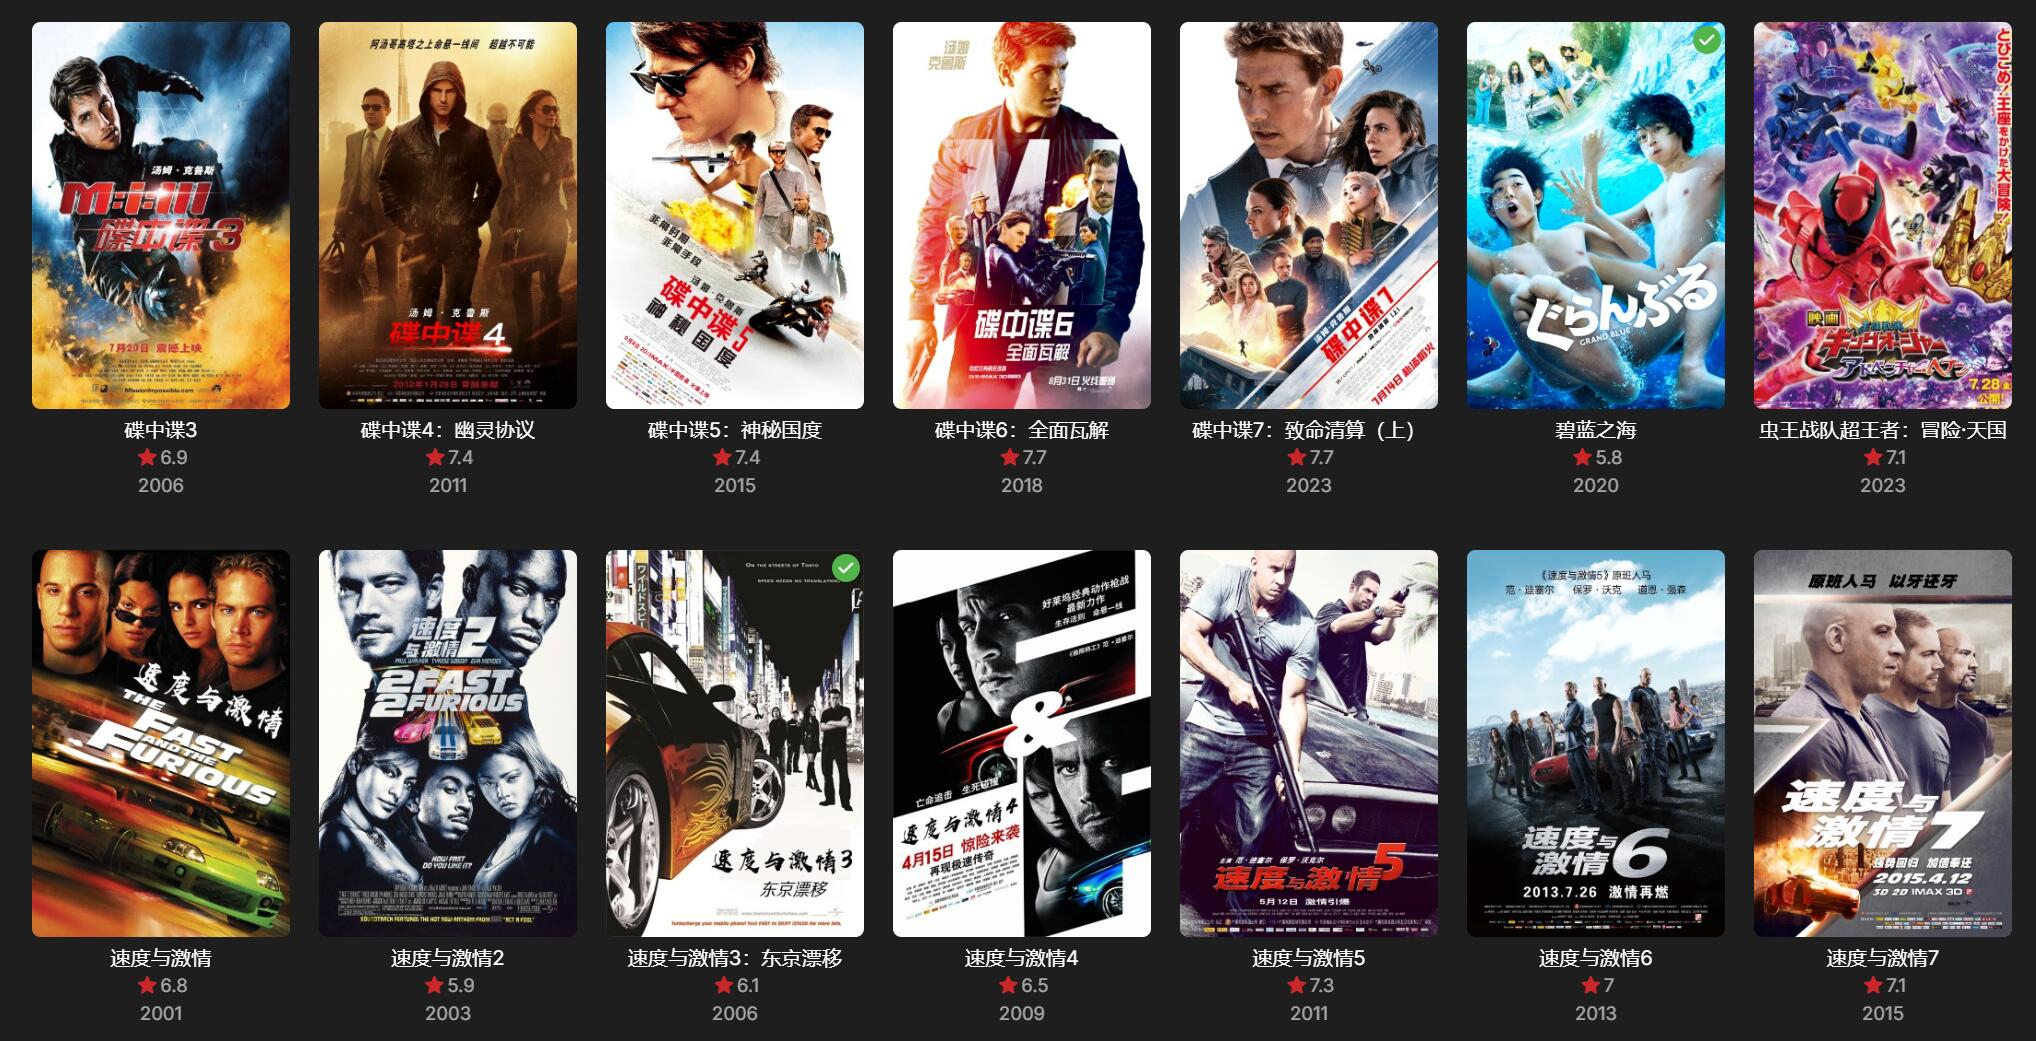The image size is (2036, 1041).
Task: Open the 速度与激情3：东京漂移 title link
Action: (735, 958)
